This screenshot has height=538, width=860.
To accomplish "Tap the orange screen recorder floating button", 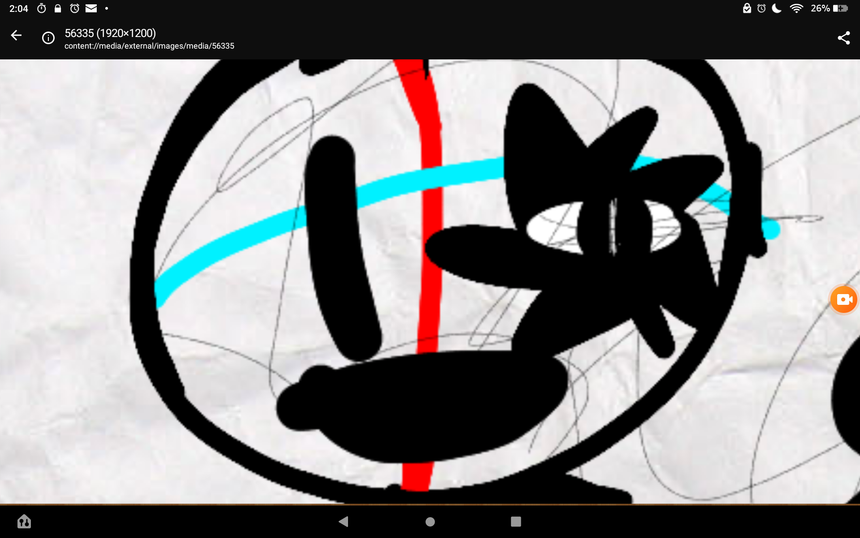I will pos(844,299).
